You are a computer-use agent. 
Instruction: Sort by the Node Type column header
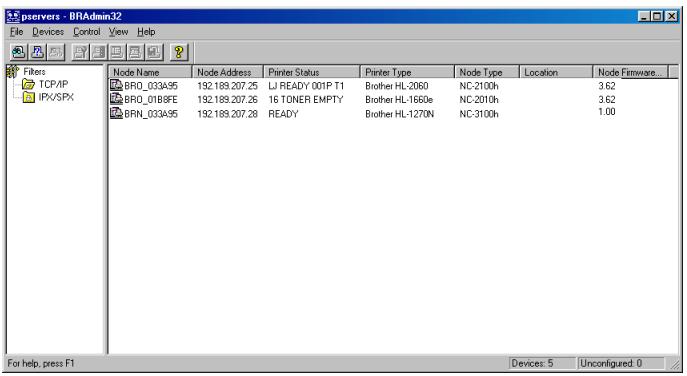(x=487, y=72)
